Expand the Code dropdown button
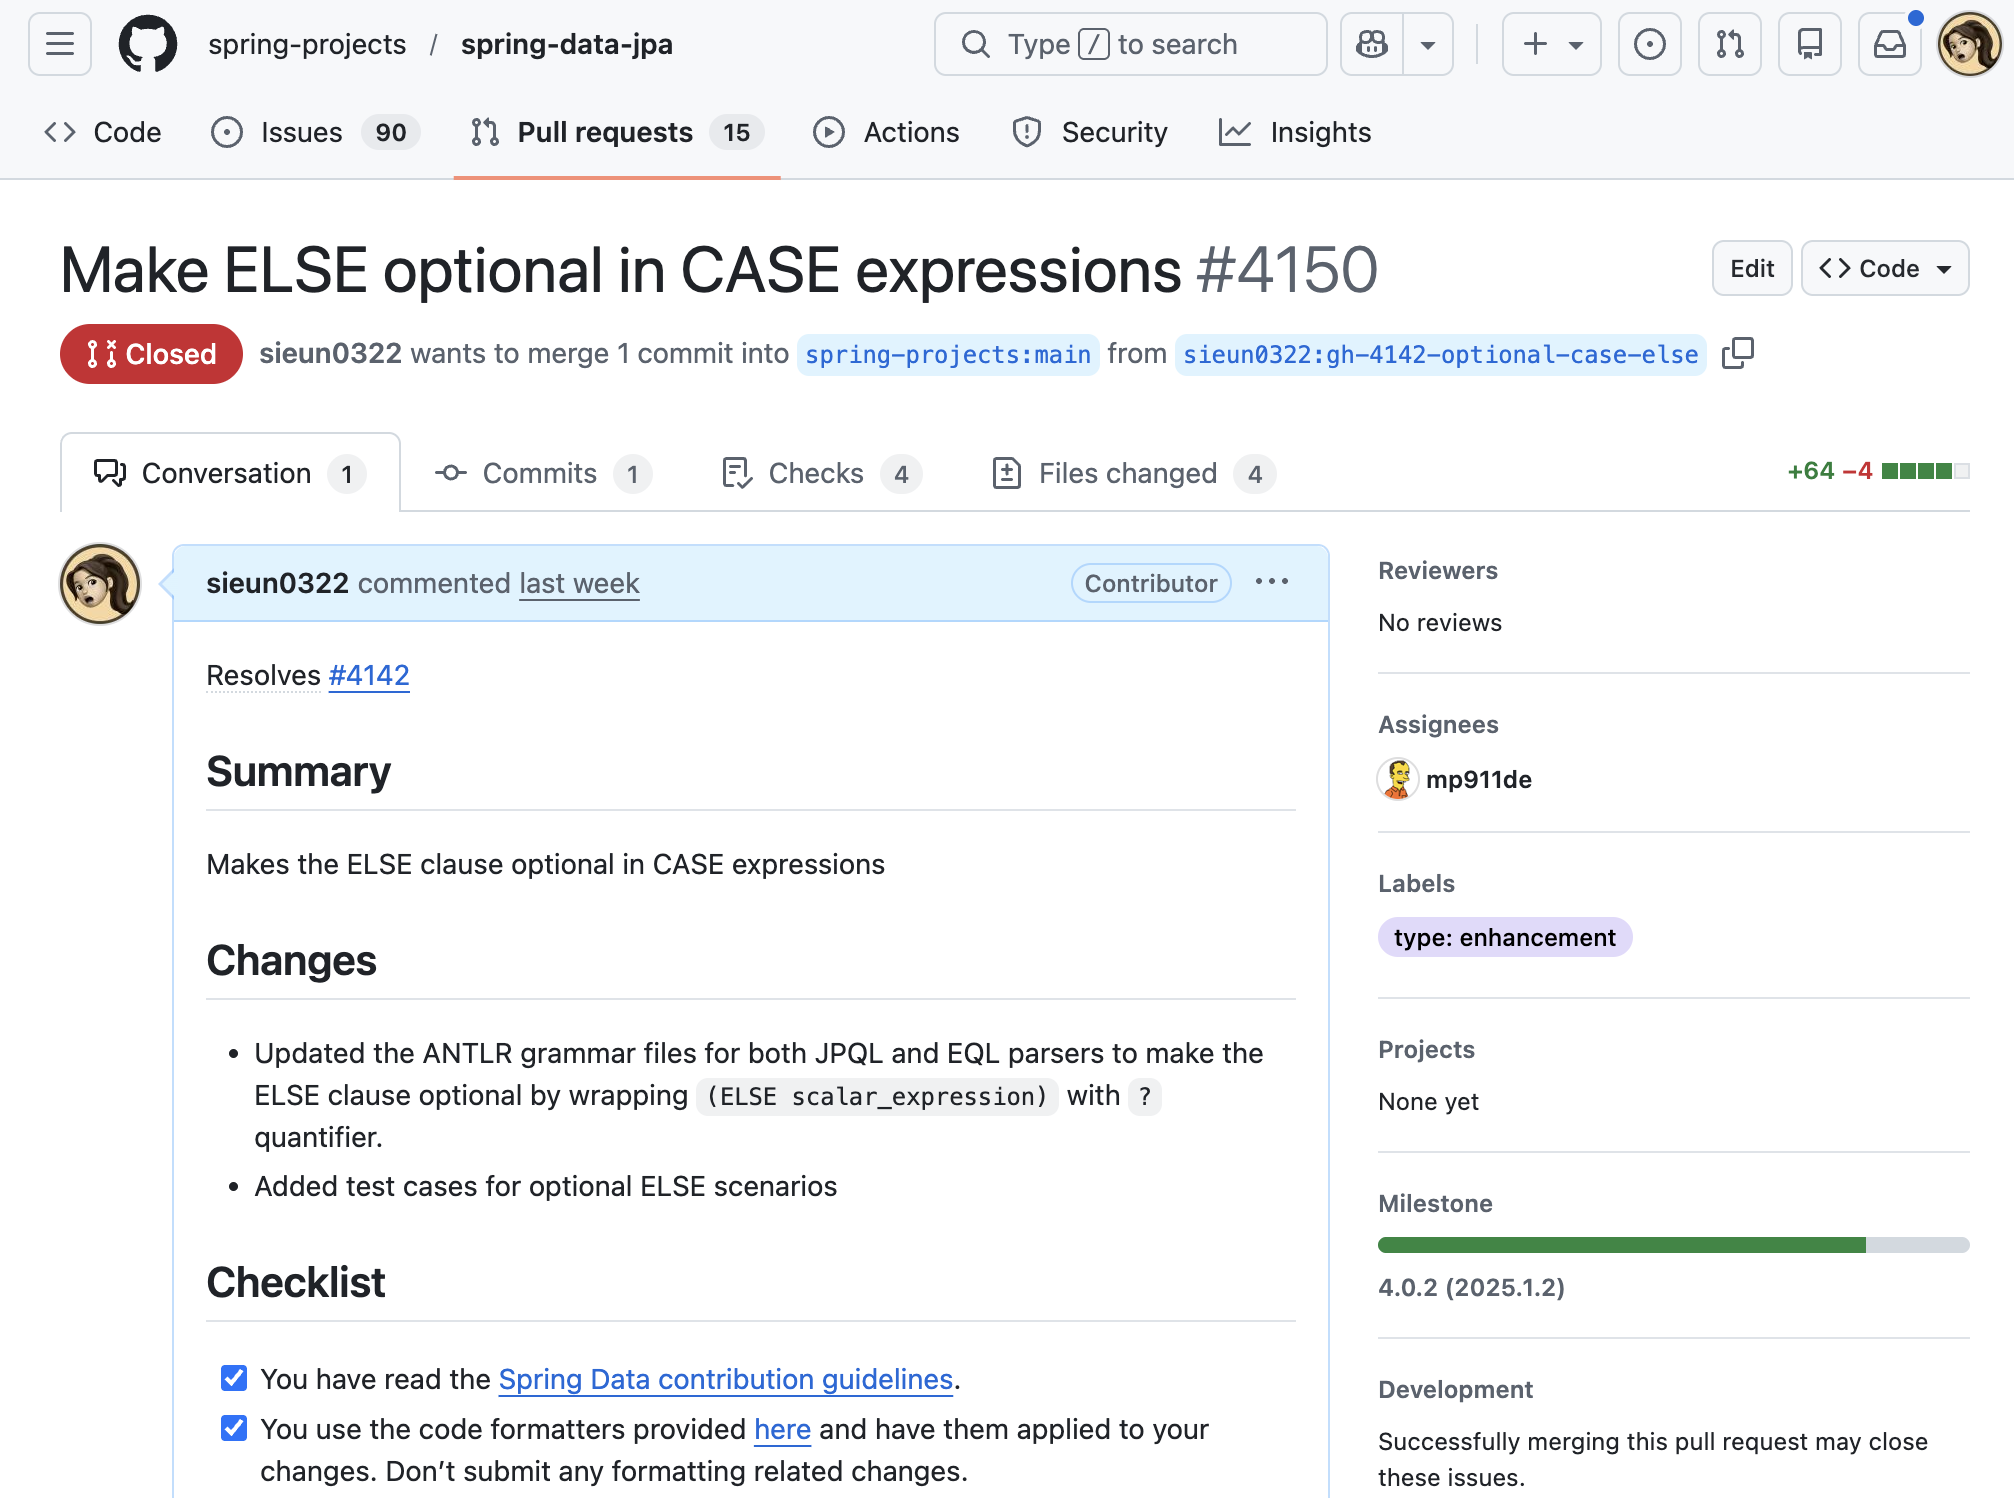The height and width of the screenshot is (1498, 2014). (x=1884, y=268)
